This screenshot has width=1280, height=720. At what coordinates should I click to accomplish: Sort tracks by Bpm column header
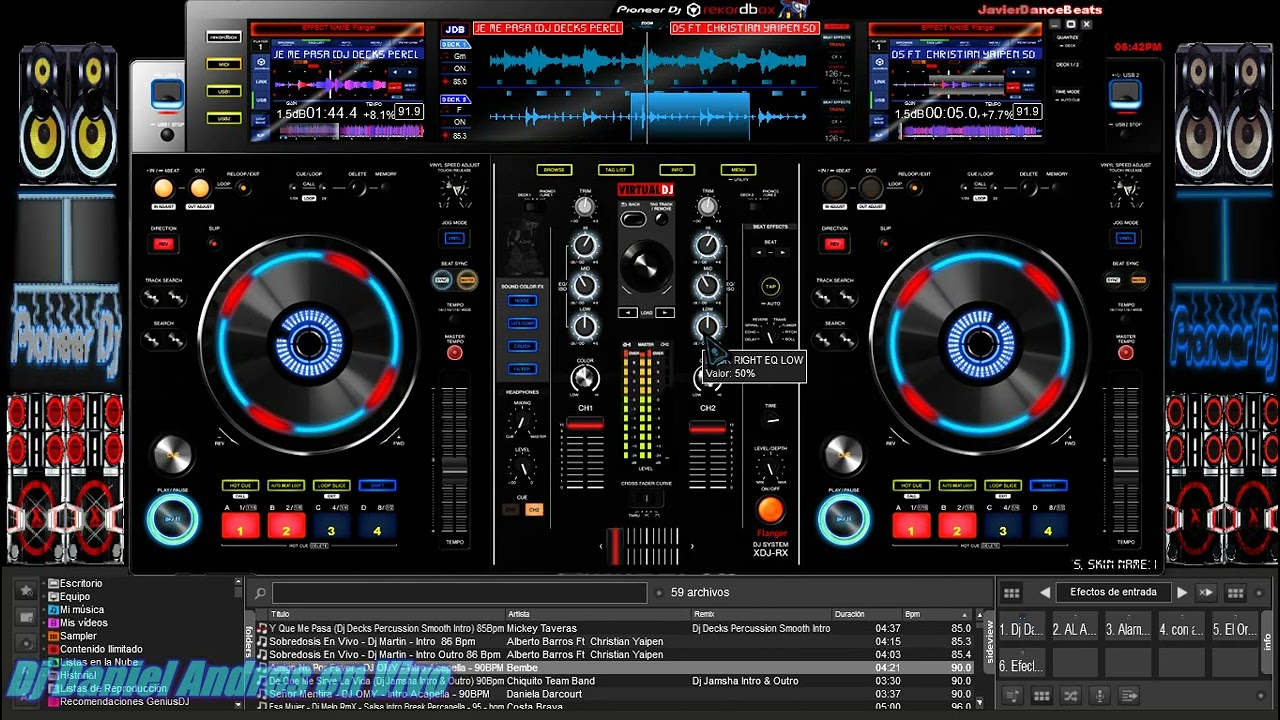938,614
